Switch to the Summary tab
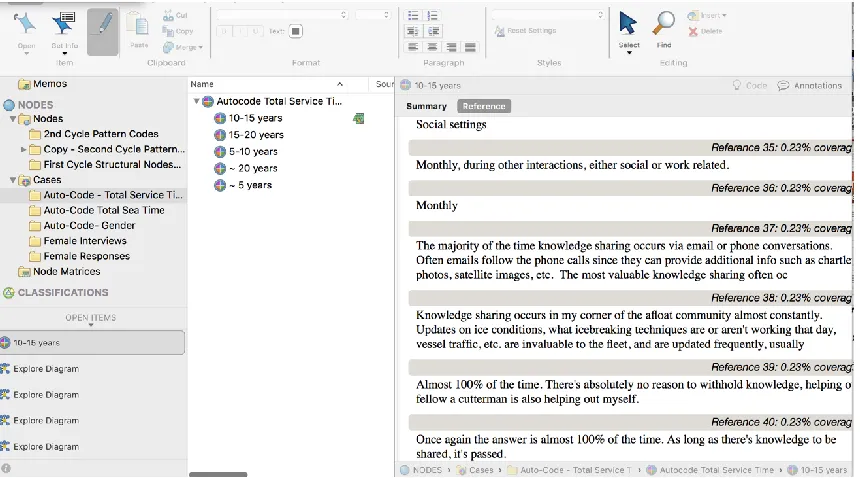This screenshot has height=478, width=860. (426, 106)
